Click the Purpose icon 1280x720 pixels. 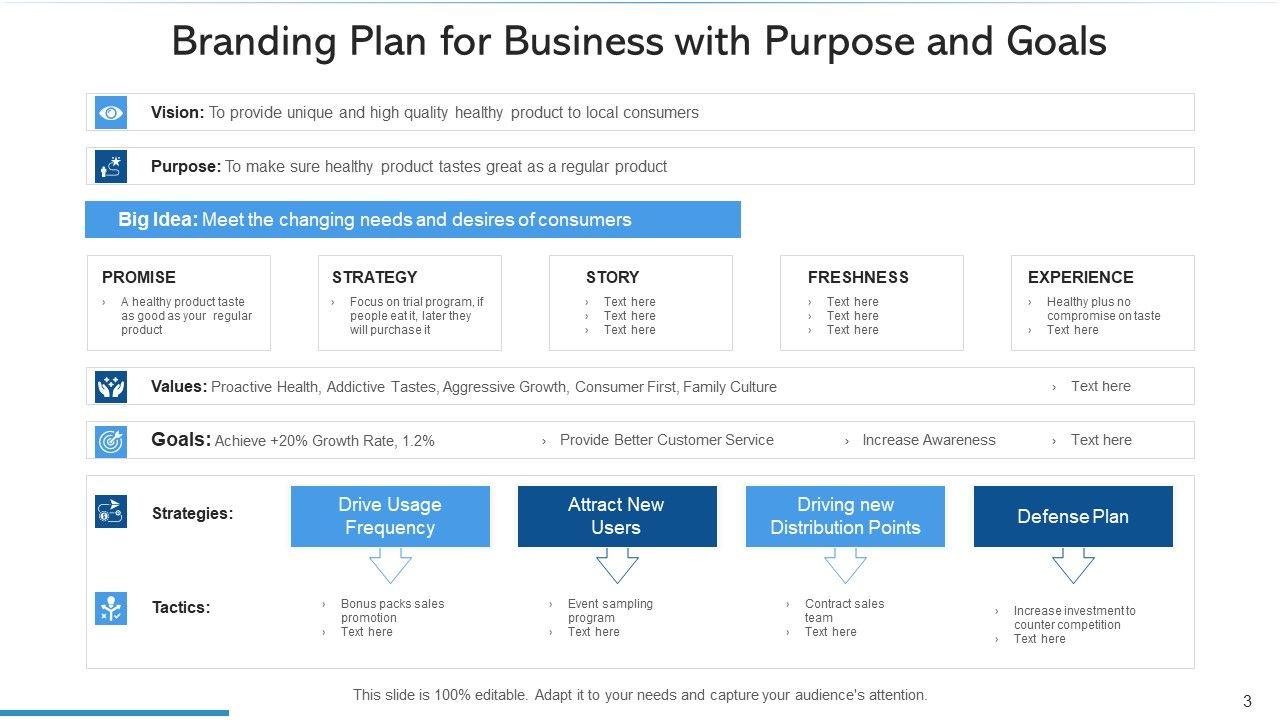(x=111, y=167)
